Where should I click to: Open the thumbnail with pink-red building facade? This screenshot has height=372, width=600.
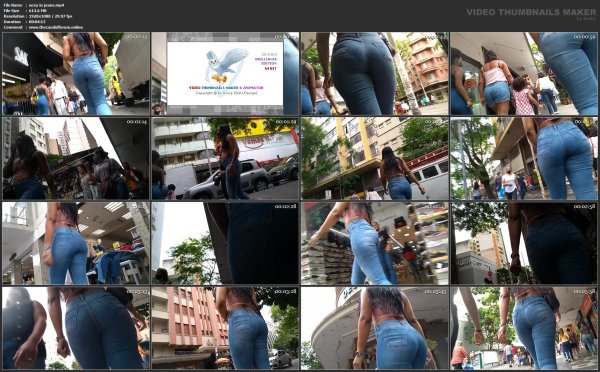225,328
